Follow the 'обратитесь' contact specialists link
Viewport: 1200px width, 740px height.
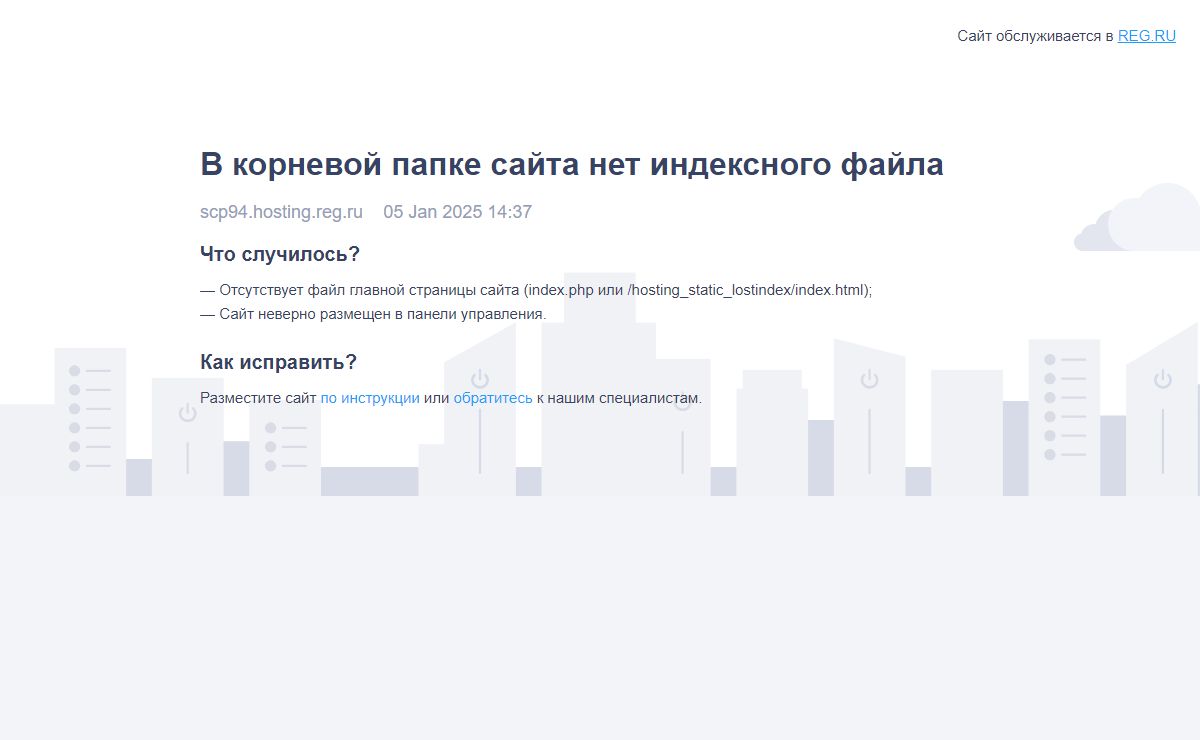[x=493, y=398]
